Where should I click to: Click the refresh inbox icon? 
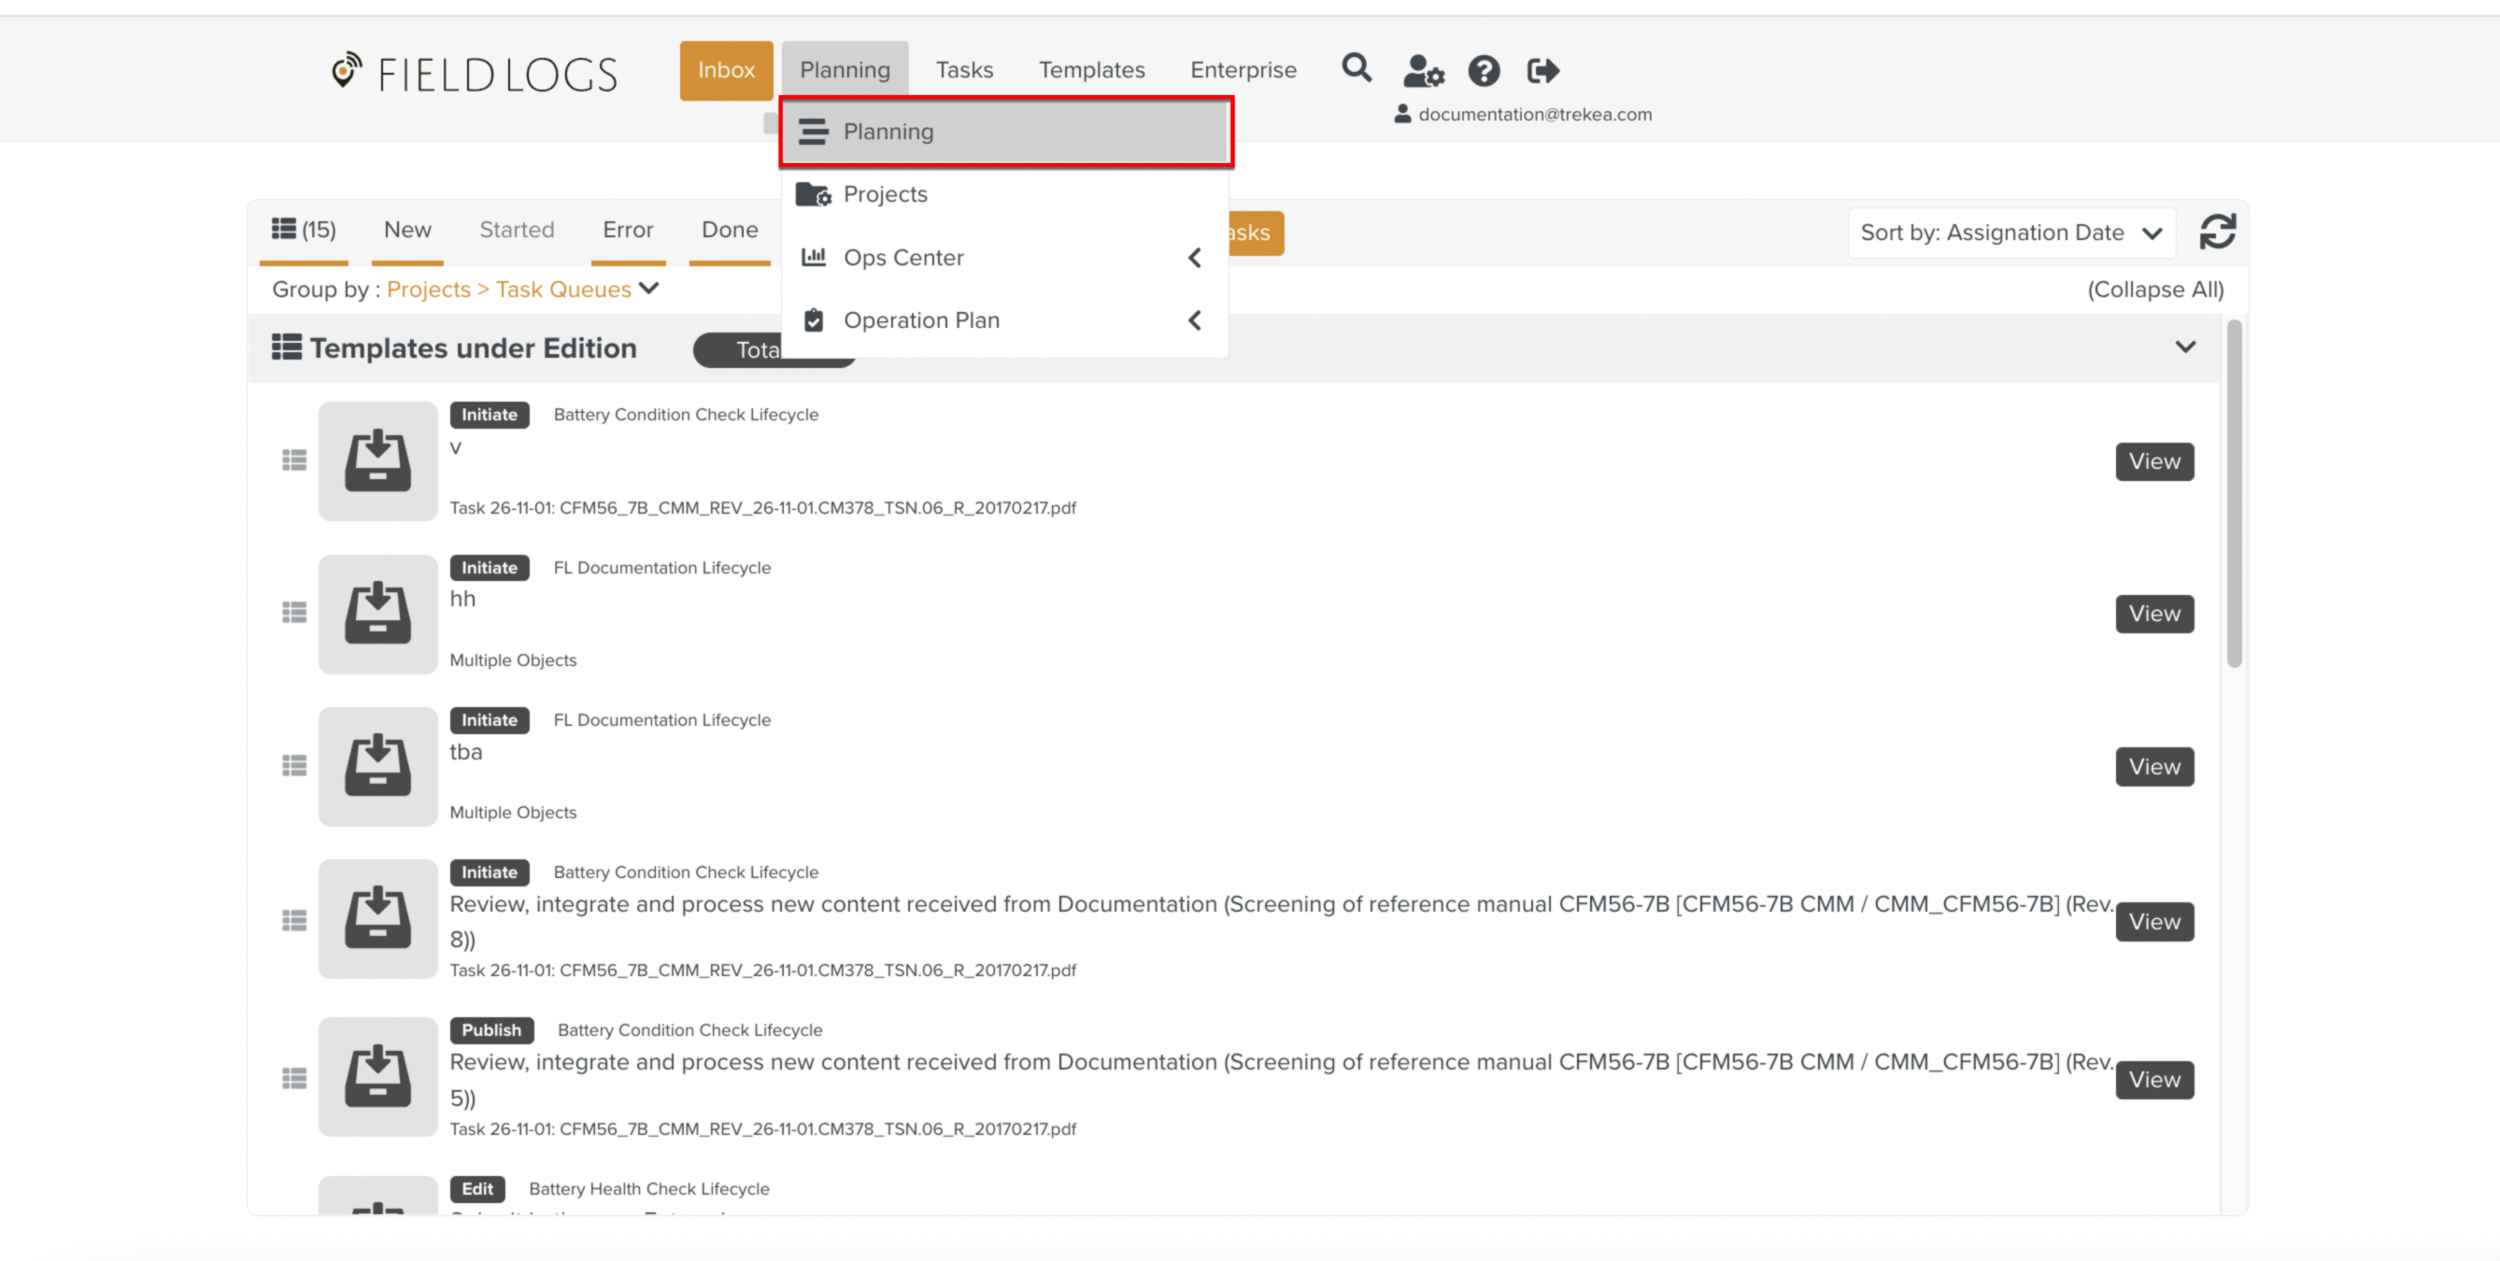[2217, 232]
